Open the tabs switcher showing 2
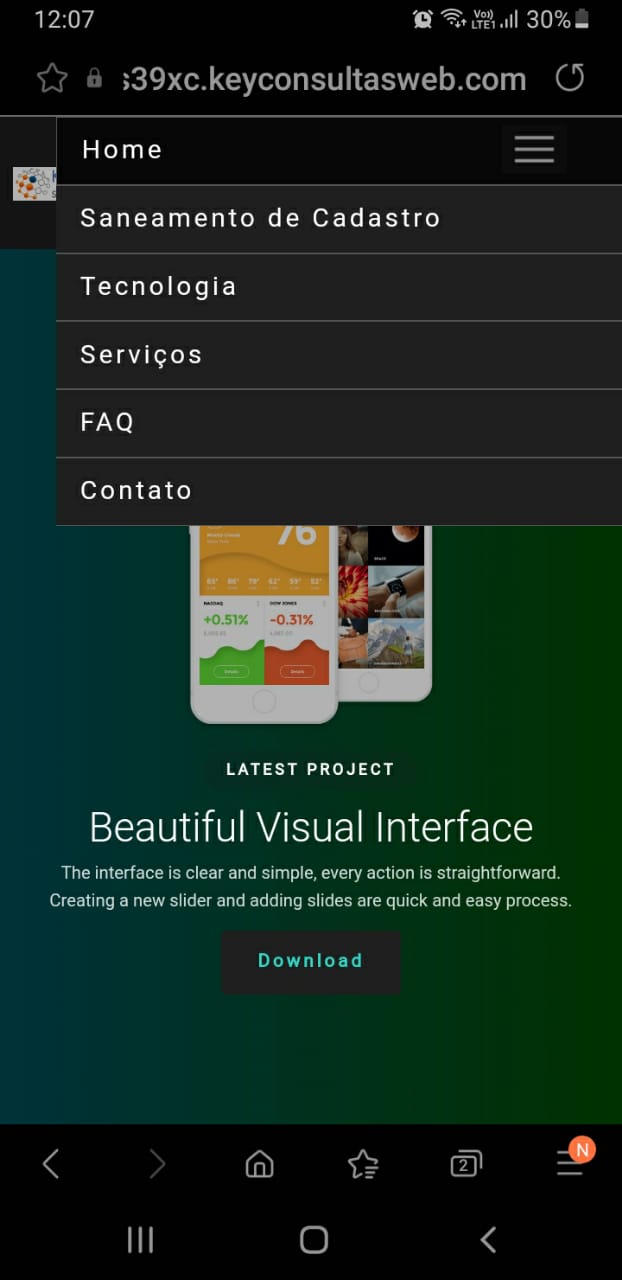 point(466,1164)
